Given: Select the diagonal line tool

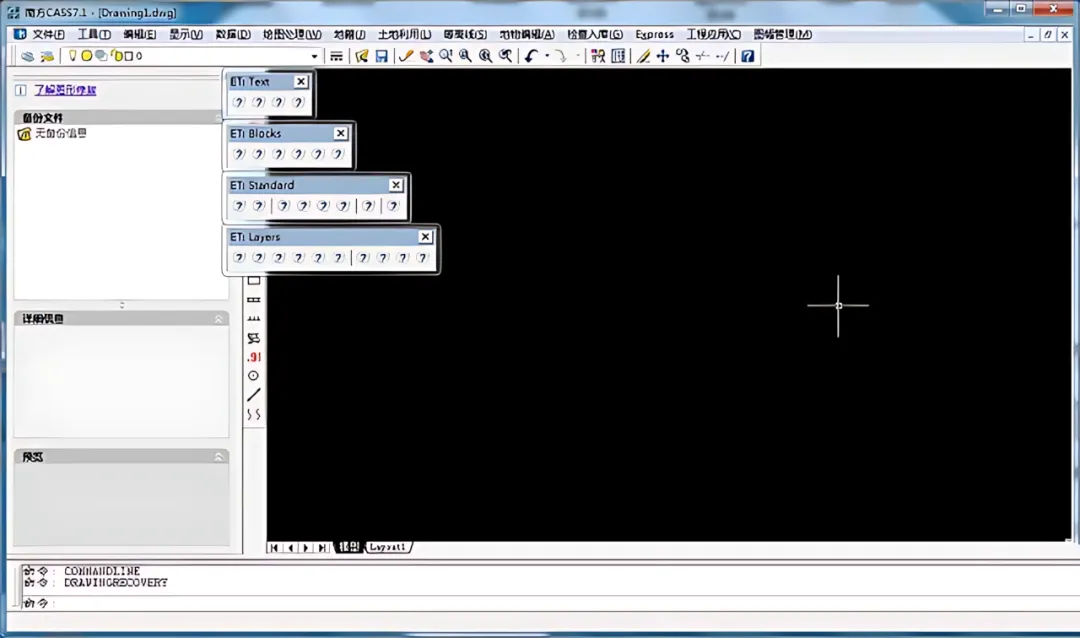Looking at the screenshot, I should tap(253, 395).
